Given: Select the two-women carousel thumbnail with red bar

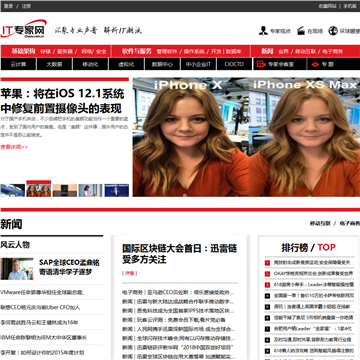Looking at the screenshot, I should point(39,189).
